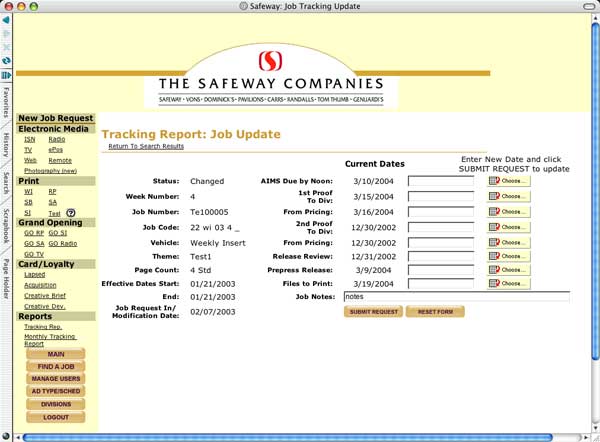Viewport: 600px width, 442px height.
Task: Click the Job Notes text field
Action: pos(457,297)
